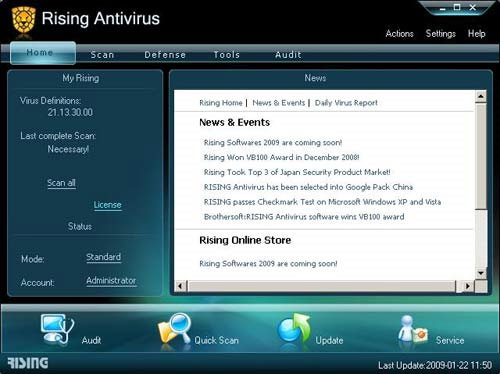This screenshot has width=500, height=374.
Task: Open the Daily Virus Report link
Action: [346, 103]
